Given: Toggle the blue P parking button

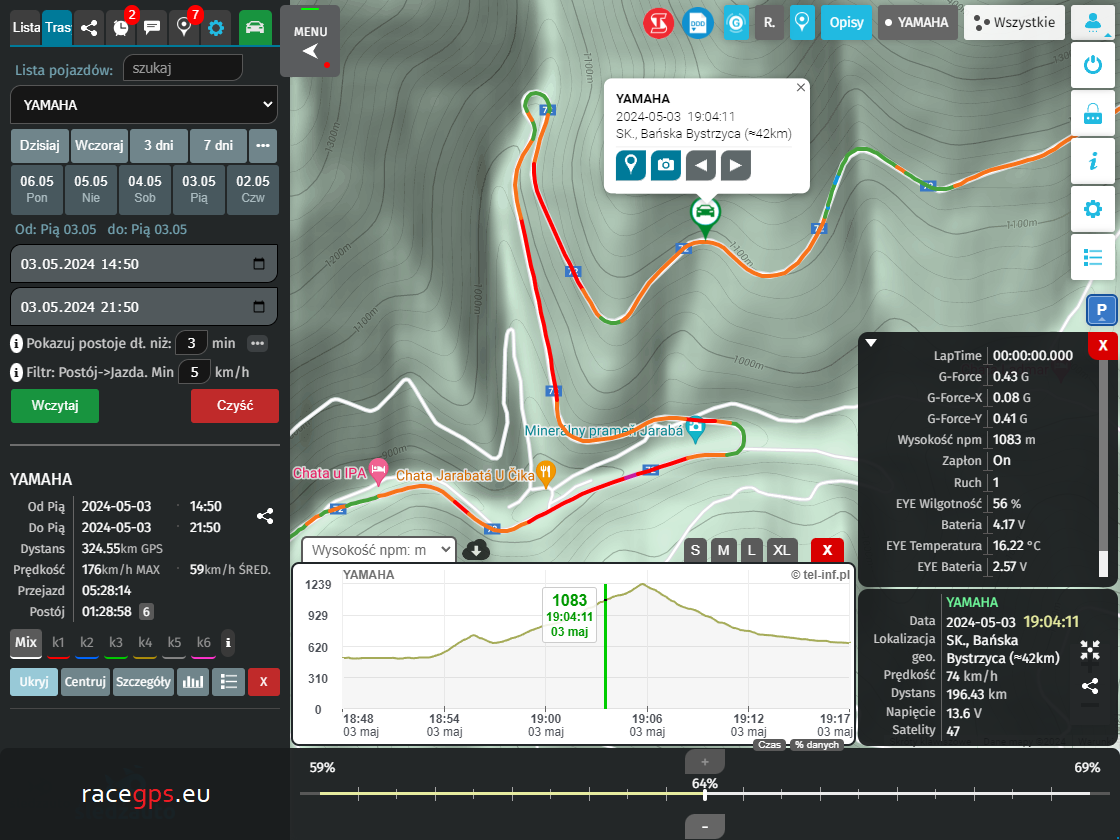Looking at the screenshot, I should pos(1101,310).
